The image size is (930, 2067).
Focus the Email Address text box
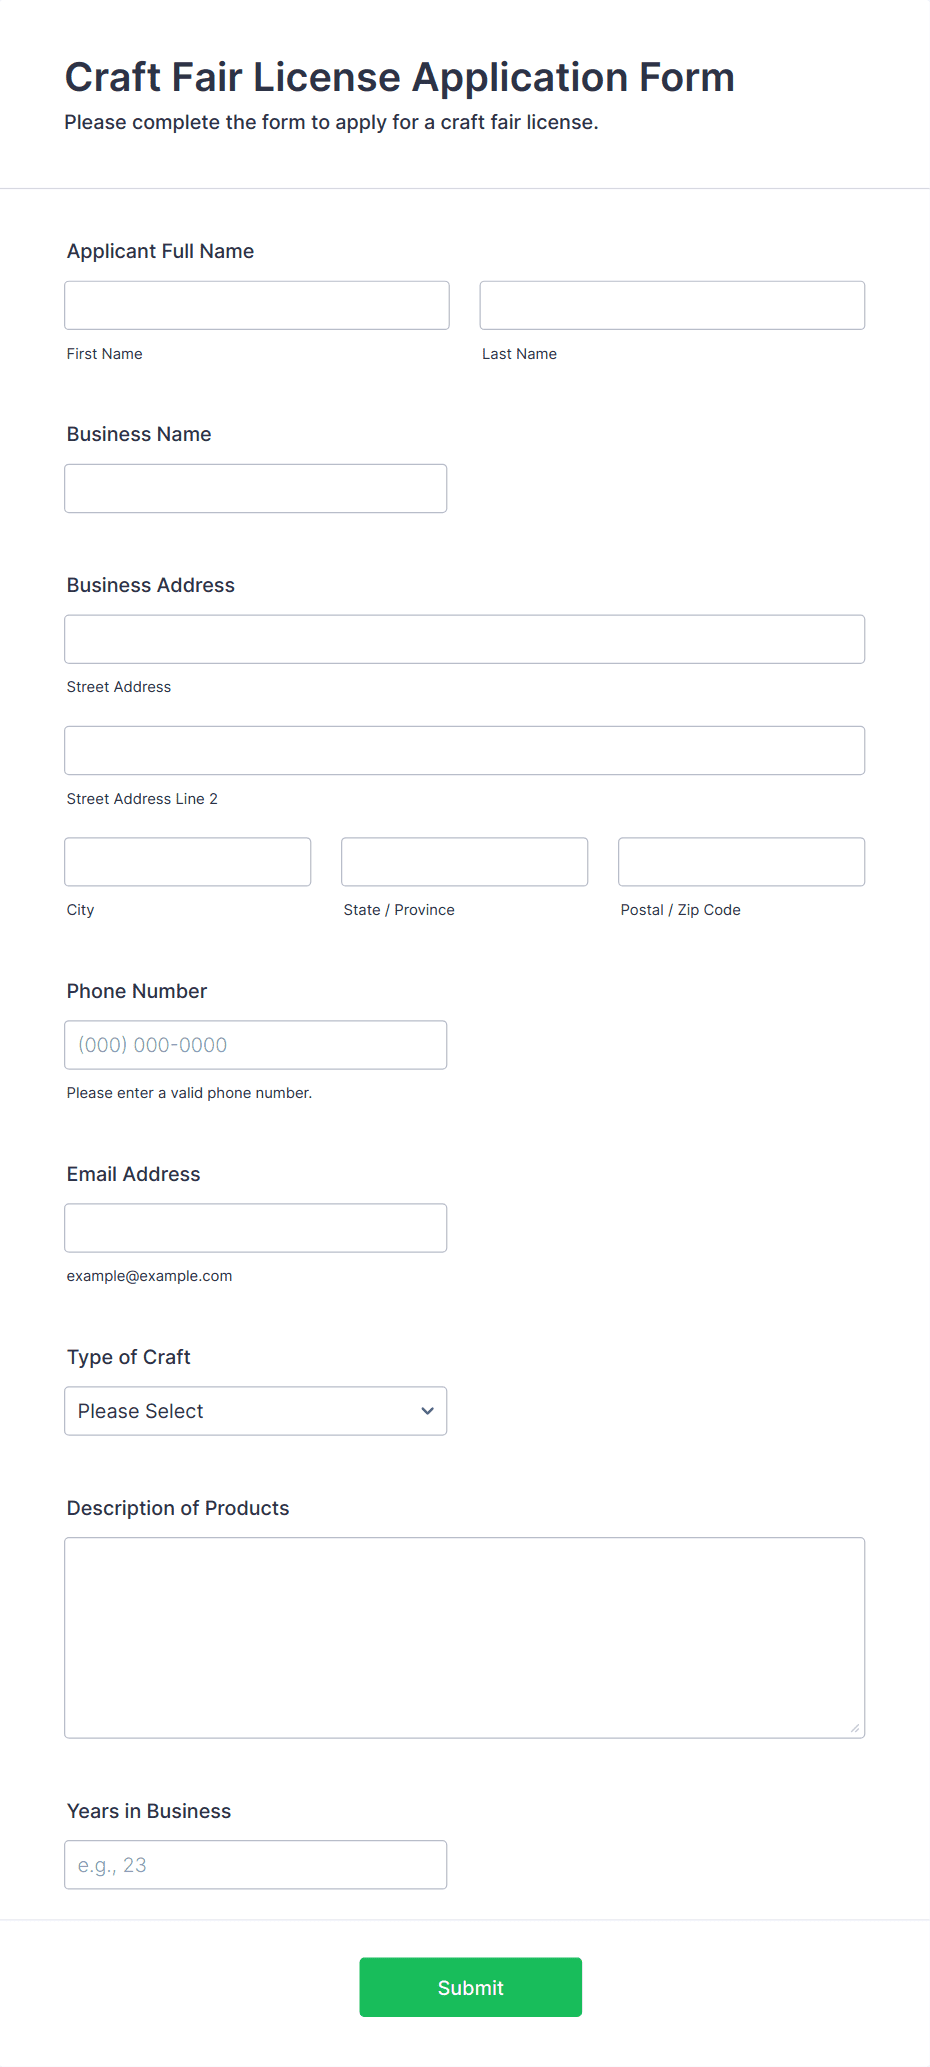256,1228
